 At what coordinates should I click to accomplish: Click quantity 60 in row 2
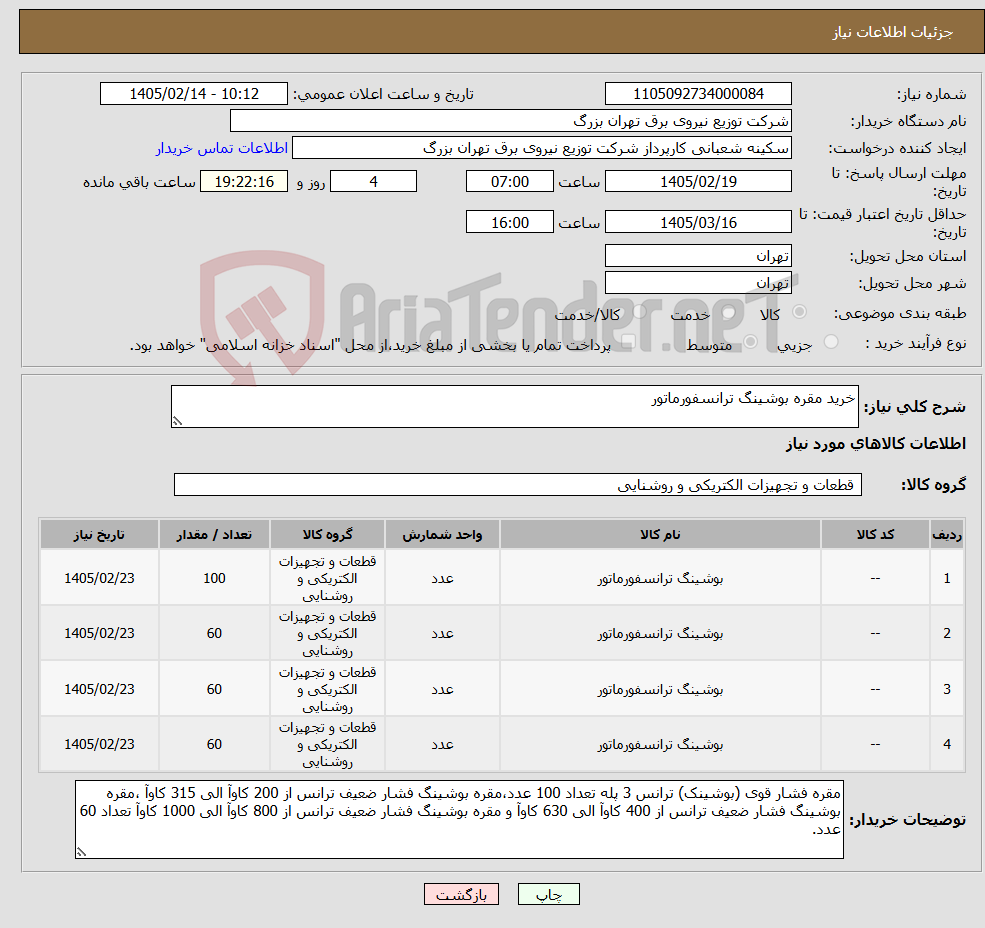click(214, 633)
